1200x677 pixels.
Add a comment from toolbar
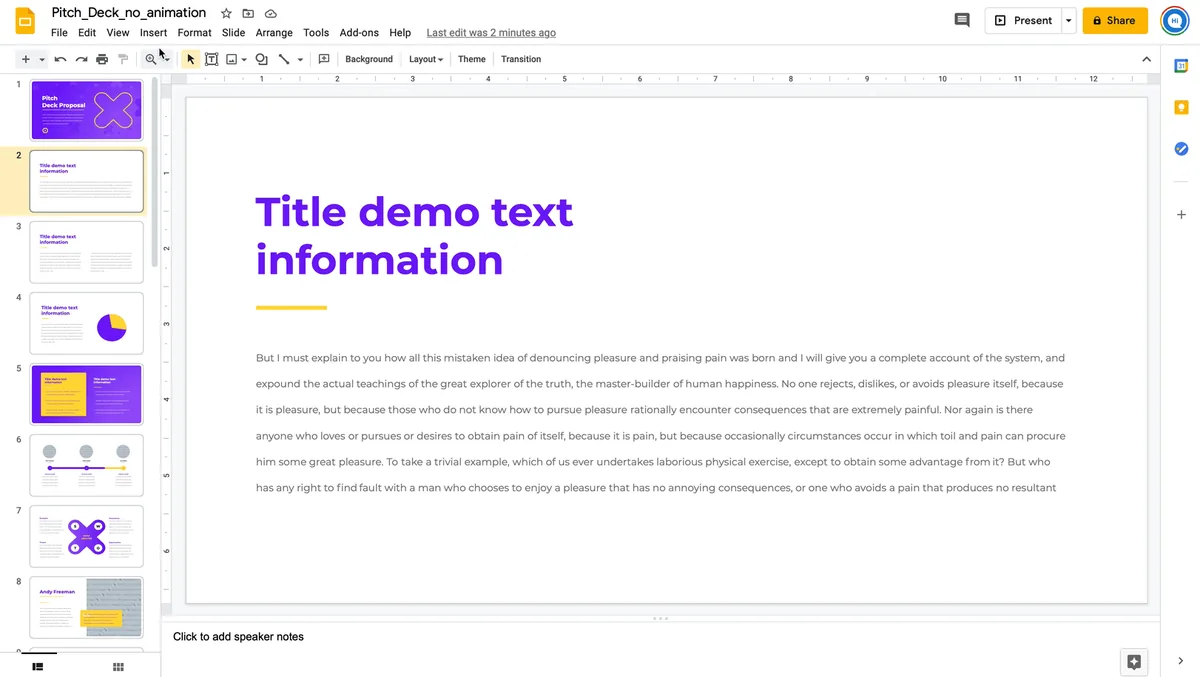tap(324, 59)
